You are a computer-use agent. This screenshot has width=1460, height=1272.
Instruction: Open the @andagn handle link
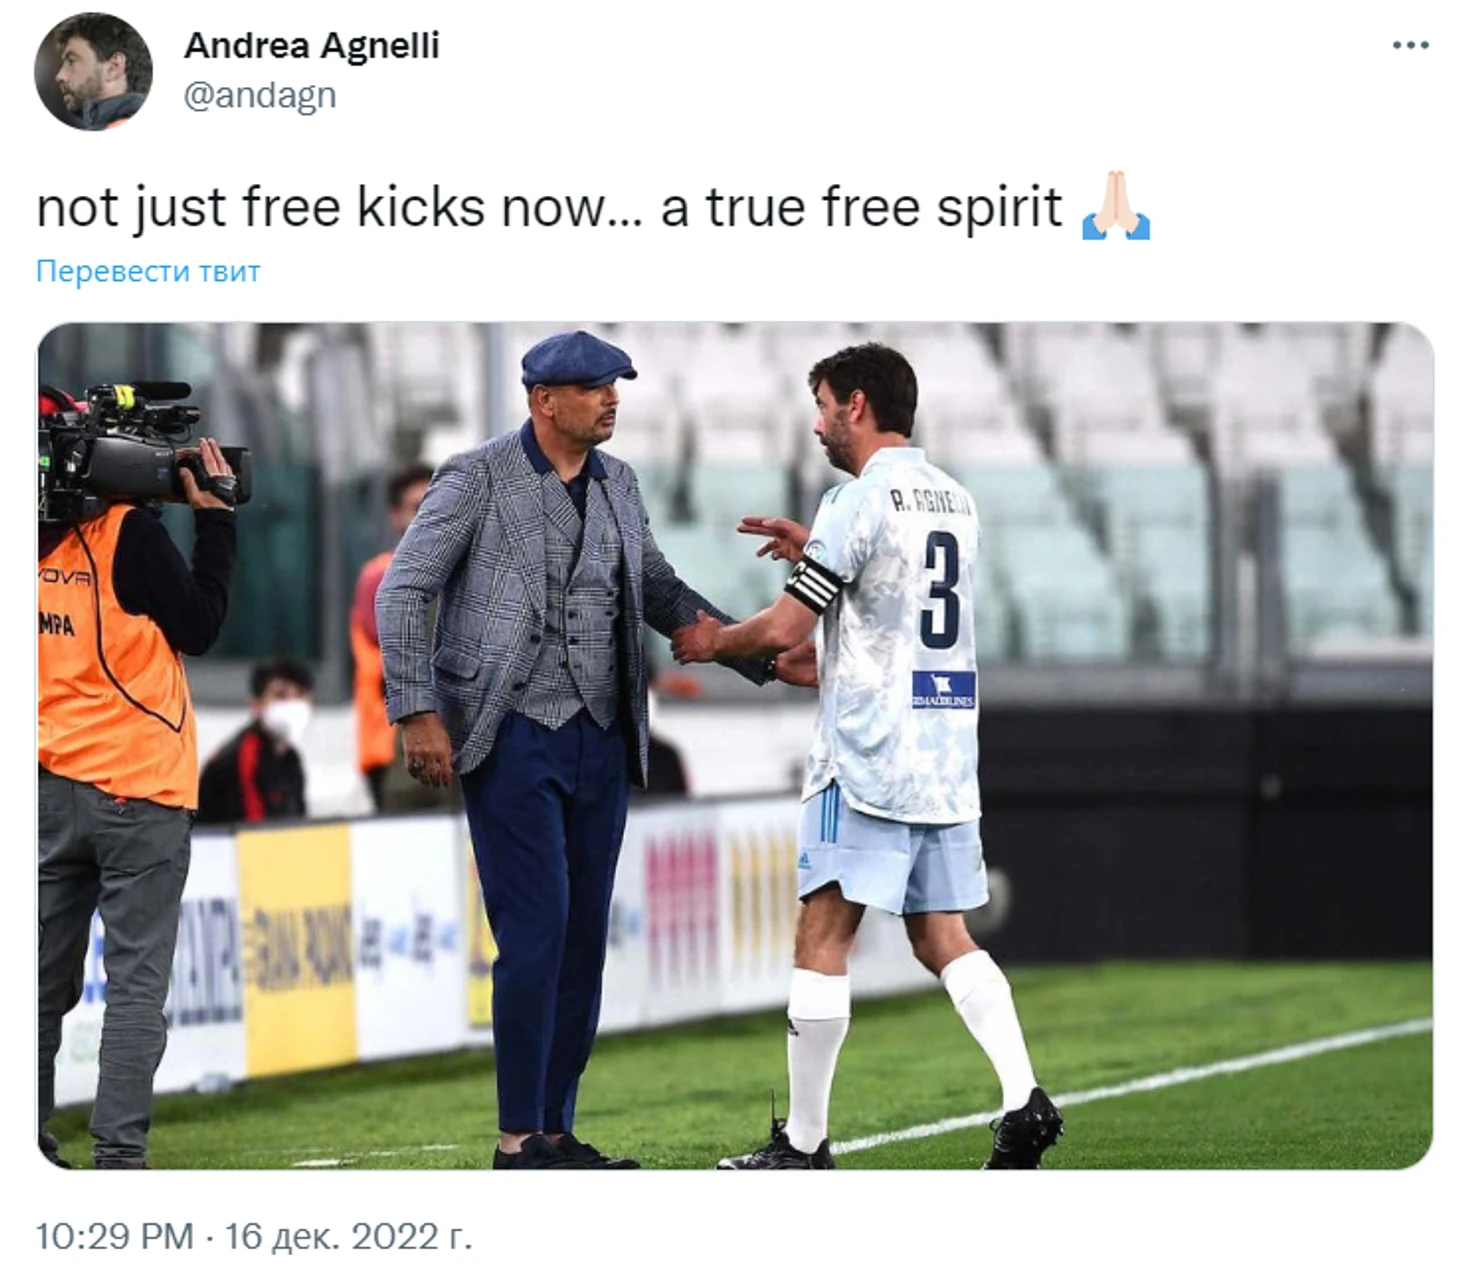point(260,95)
